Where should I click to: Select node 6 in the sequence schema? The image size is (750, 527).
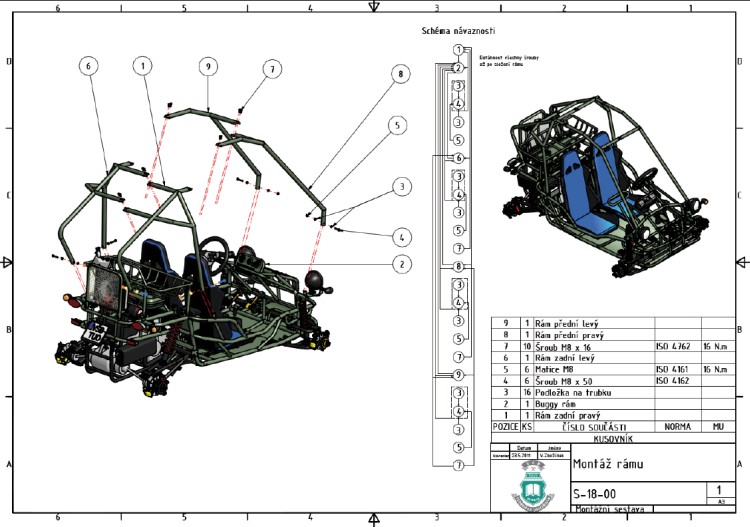[x=458, y=158]
